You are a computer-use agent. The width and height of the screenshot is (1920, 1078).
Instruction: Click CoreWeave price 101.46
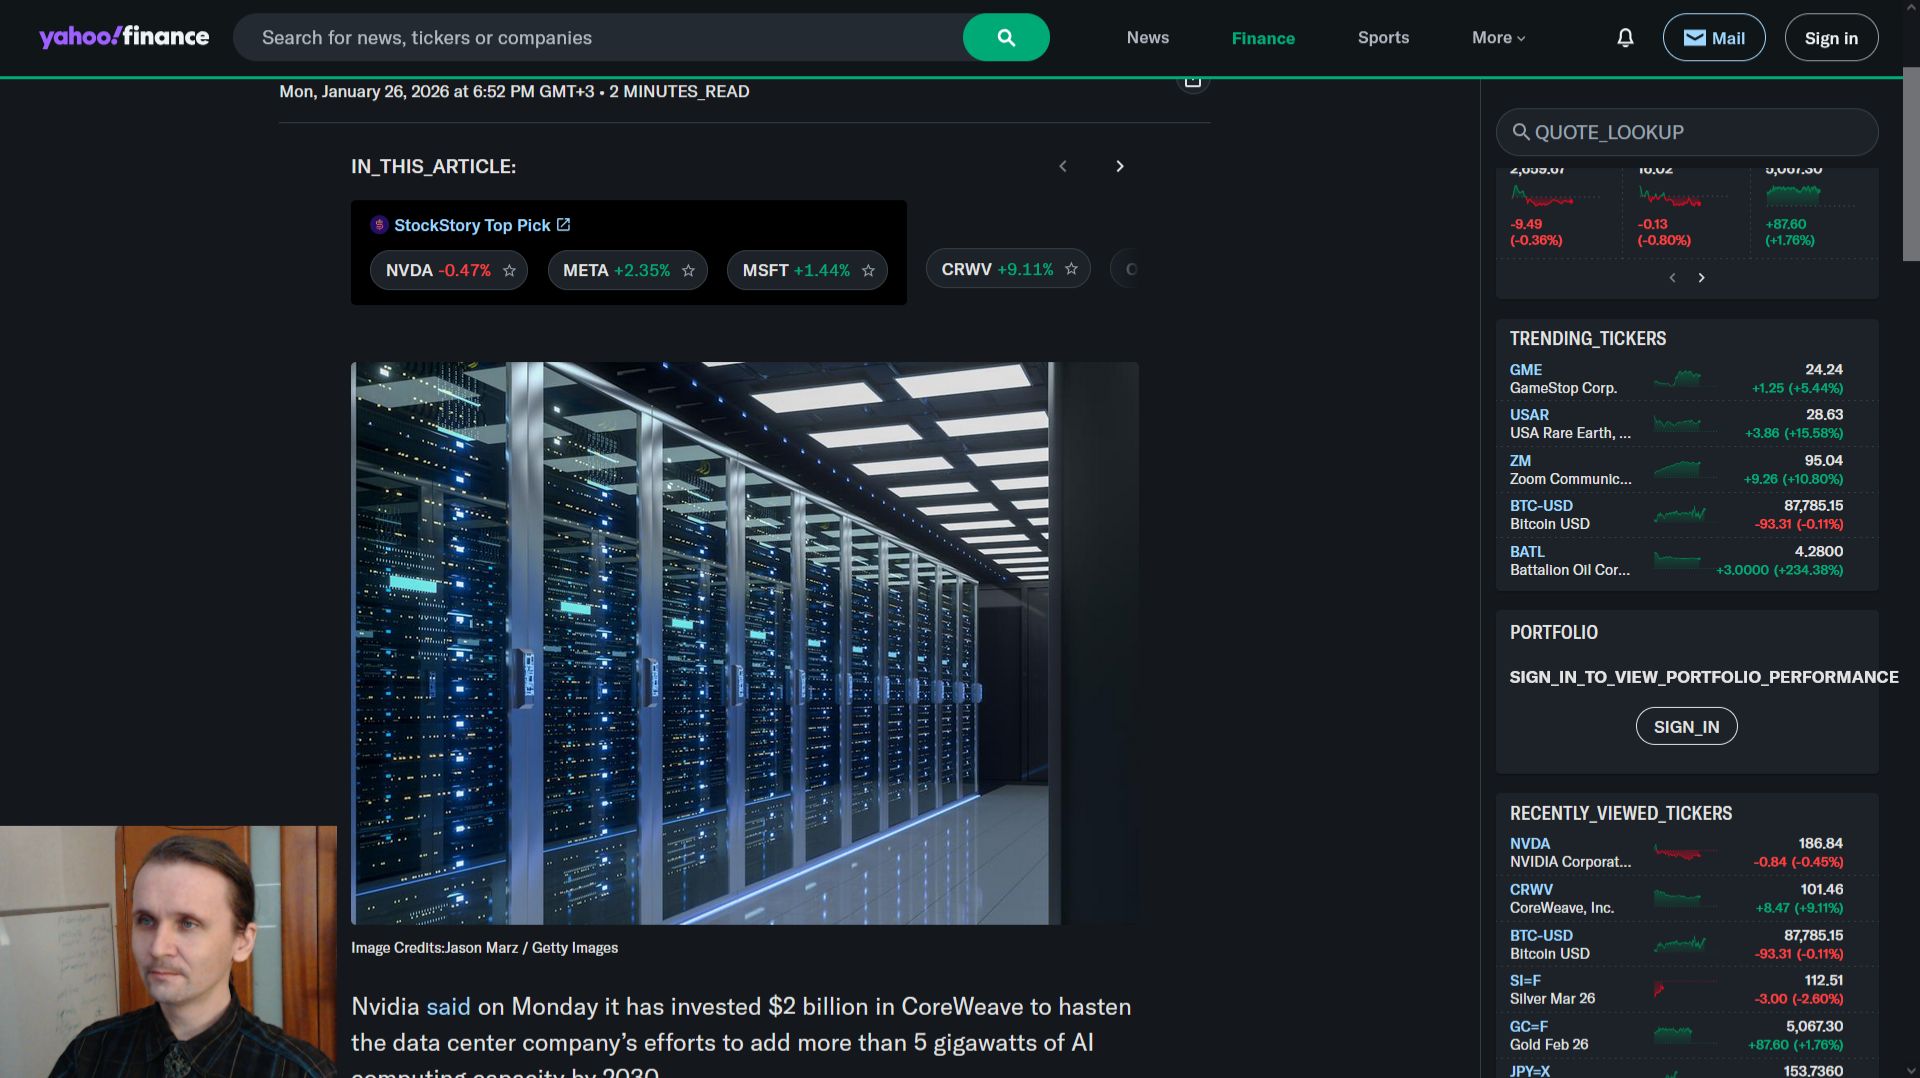1822,890
